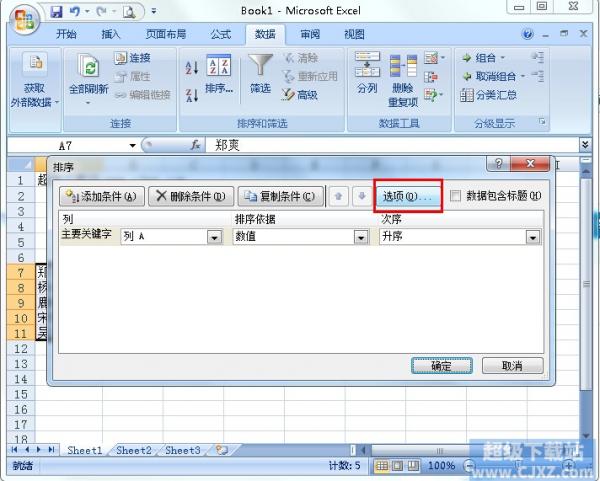The width and height of the screenshot is (600, 481).
Task: Expand the formula bar
Action: point(585,144)
